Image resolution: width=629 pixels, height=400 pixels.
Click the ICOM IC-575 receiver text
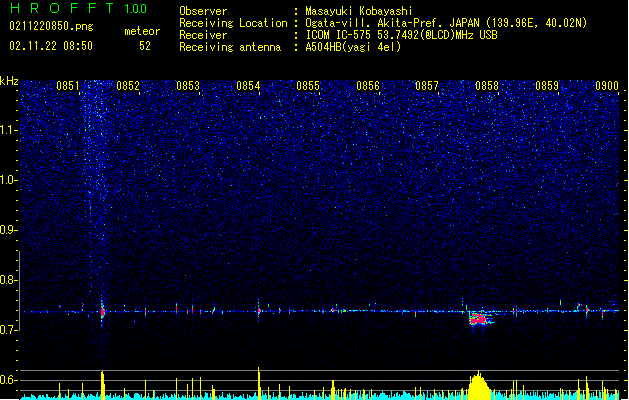click(x=401, y=35)
